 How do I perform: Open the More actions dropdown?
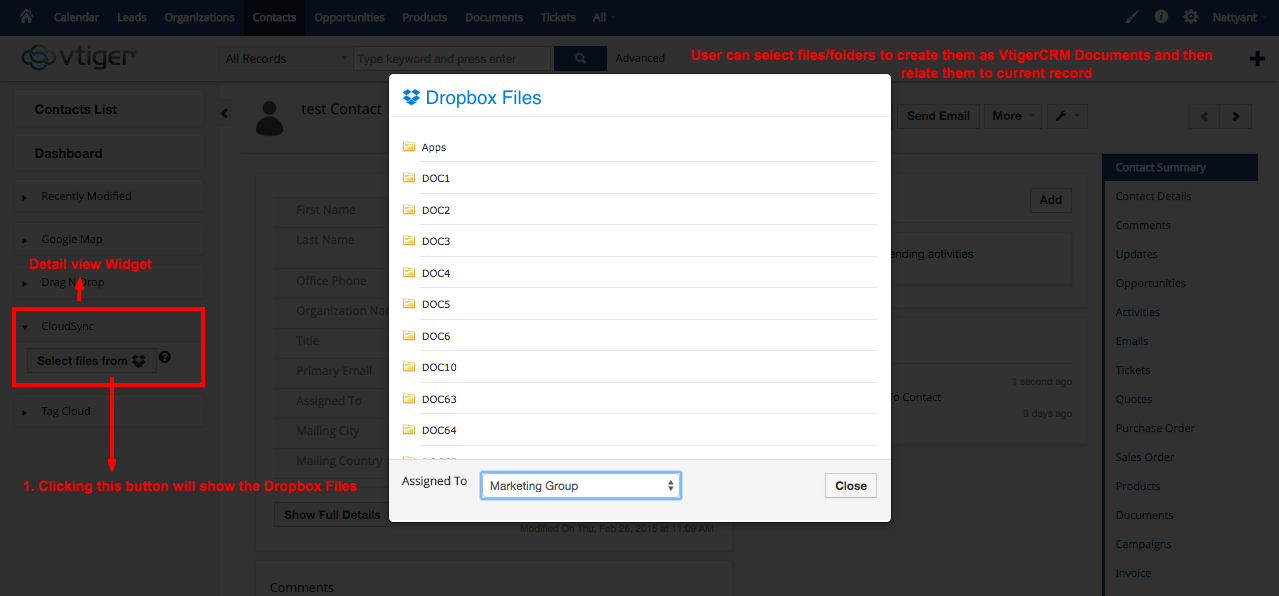click(1013, 116)
